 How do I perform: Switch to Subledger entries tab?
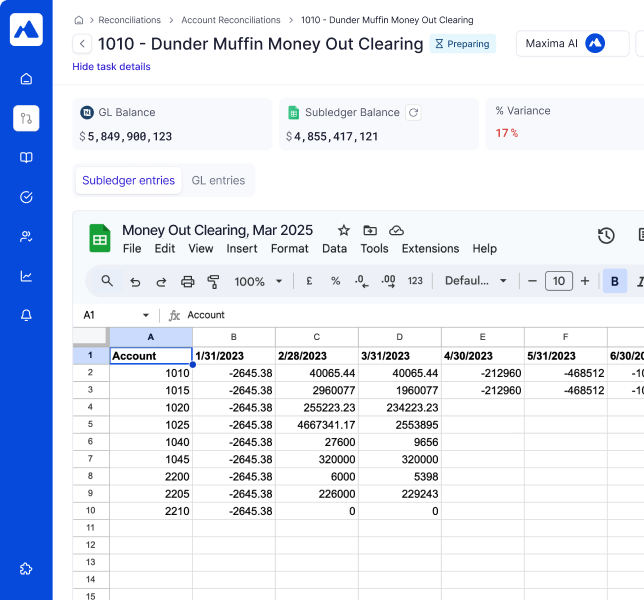coord(129,180)
